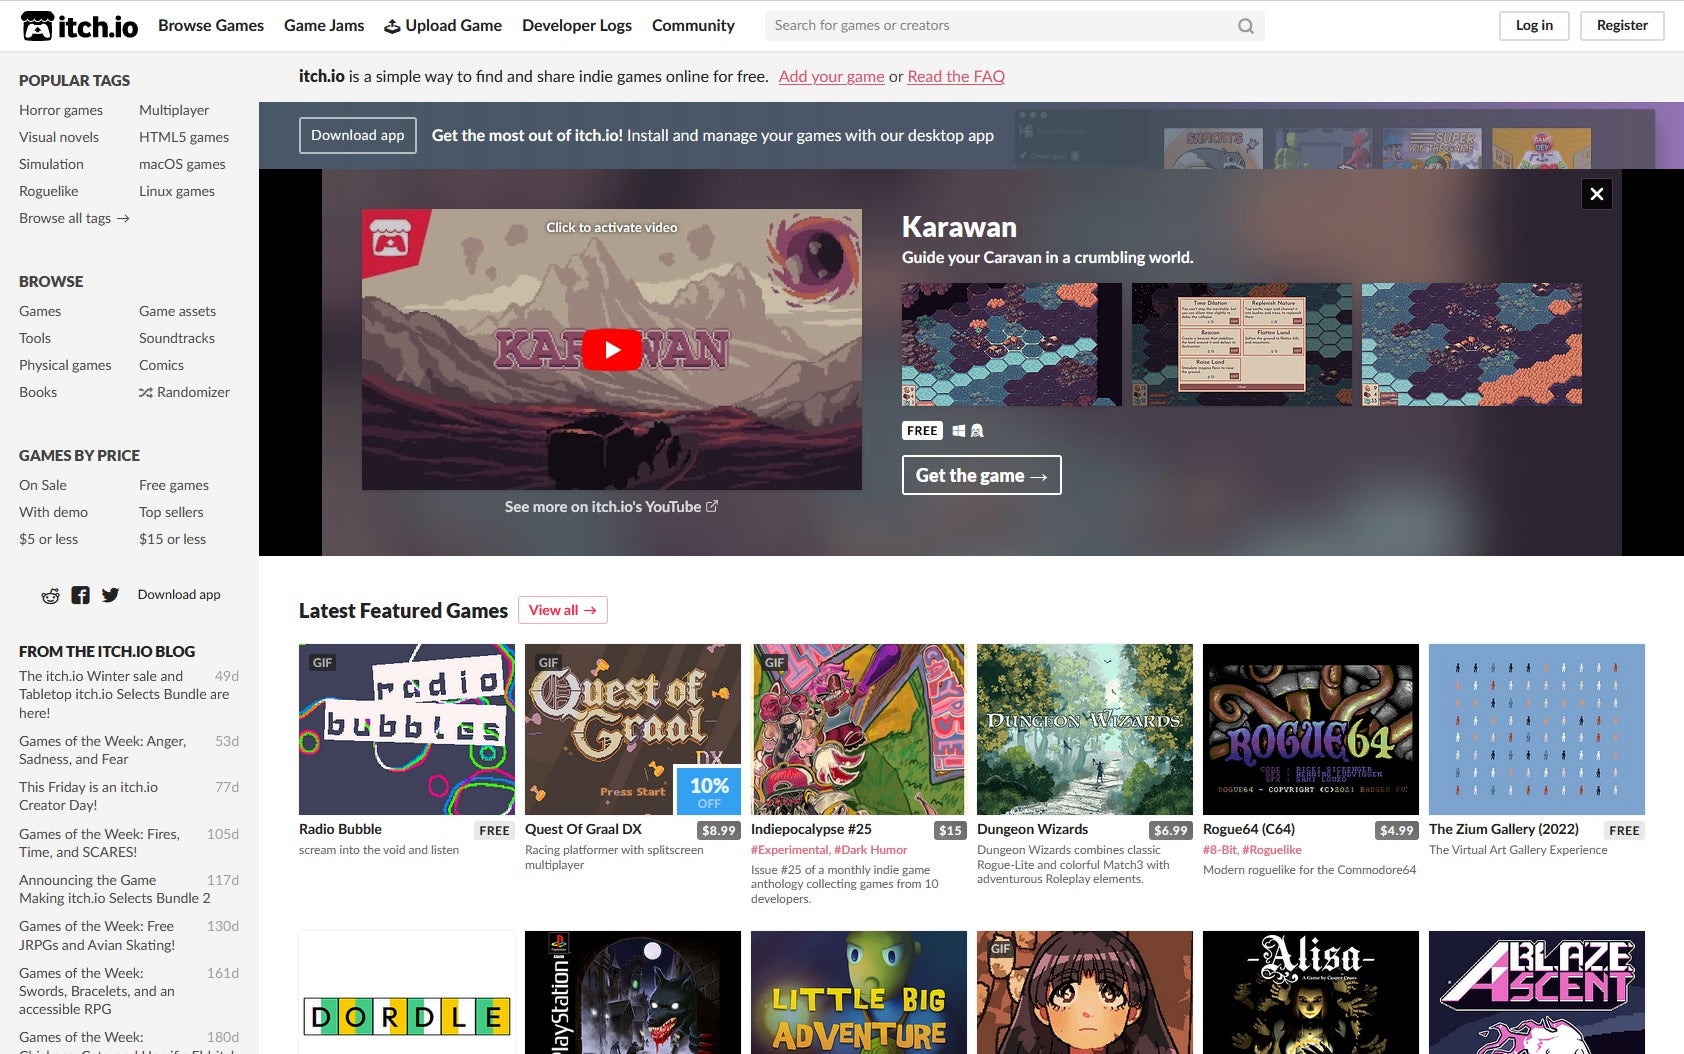Open Browse Games menu item
Viewport: 1684px width, 1054px height.
tap(211, 26)
